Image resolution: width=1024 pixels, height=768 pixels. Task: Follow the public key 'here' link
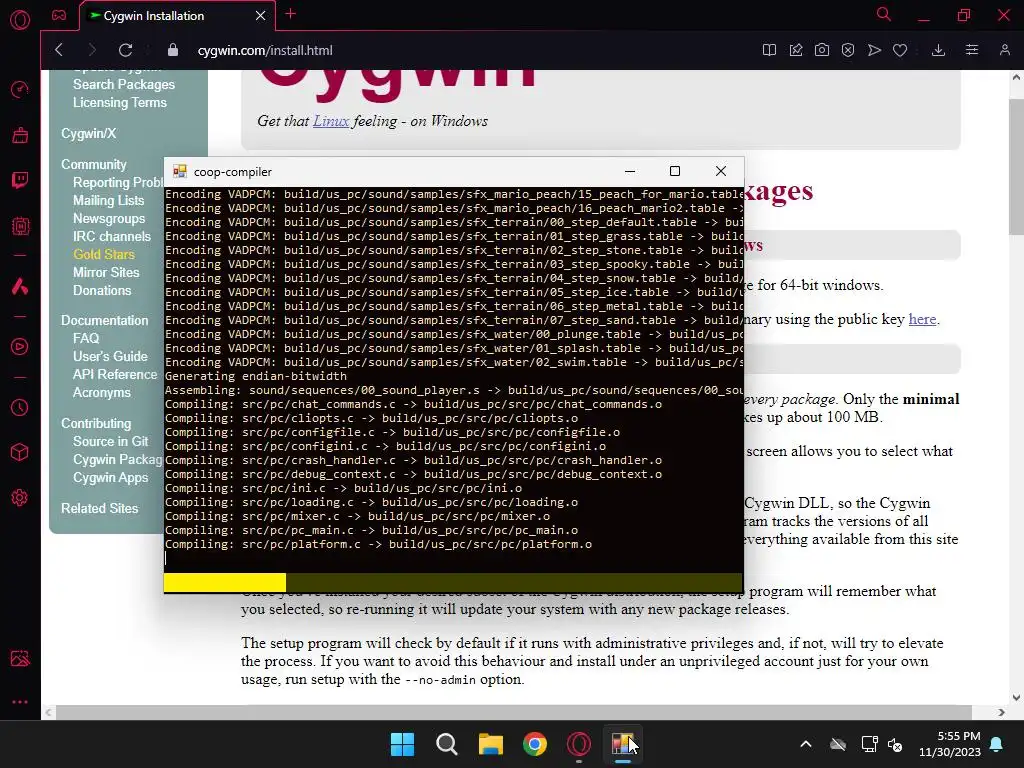point(922,319)
